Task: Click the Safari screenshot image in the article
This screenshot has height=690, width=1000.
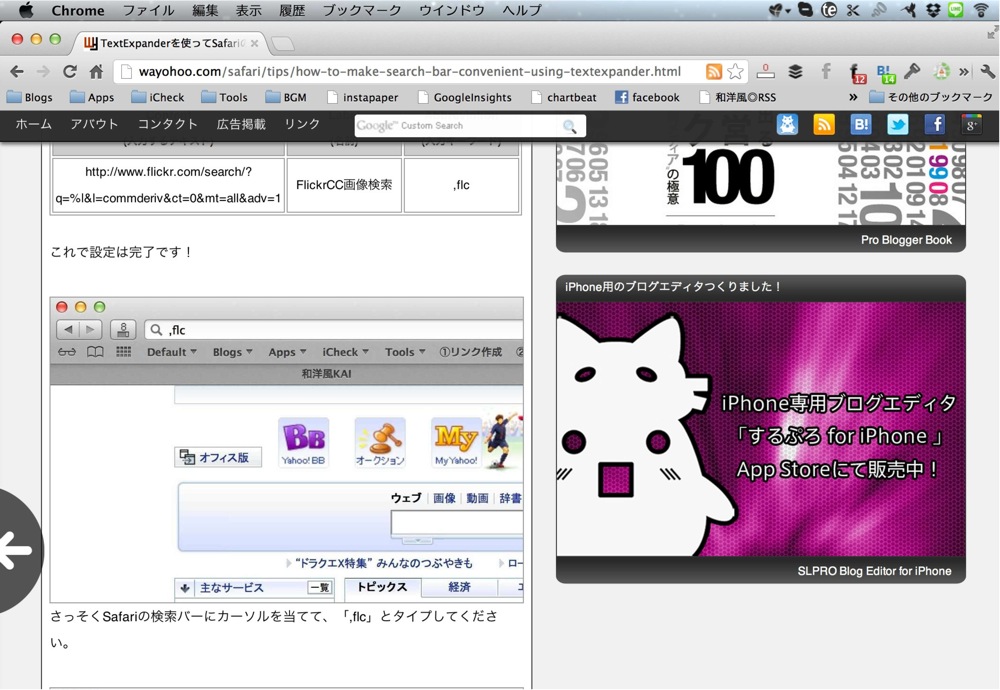Action: [287, 450]
